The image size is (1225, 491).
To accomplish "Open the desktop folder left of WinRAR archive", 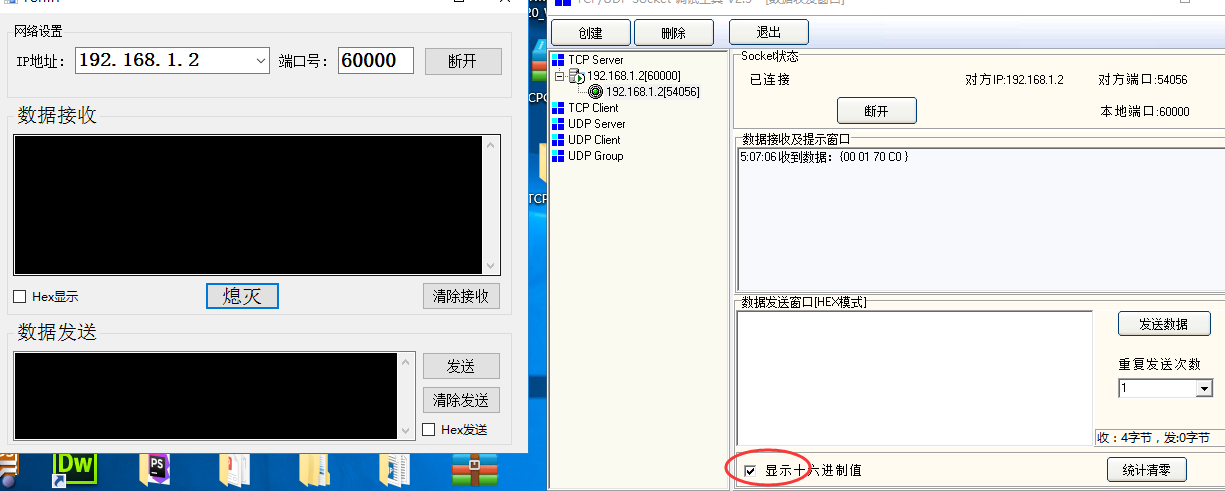I will [393, 469].
